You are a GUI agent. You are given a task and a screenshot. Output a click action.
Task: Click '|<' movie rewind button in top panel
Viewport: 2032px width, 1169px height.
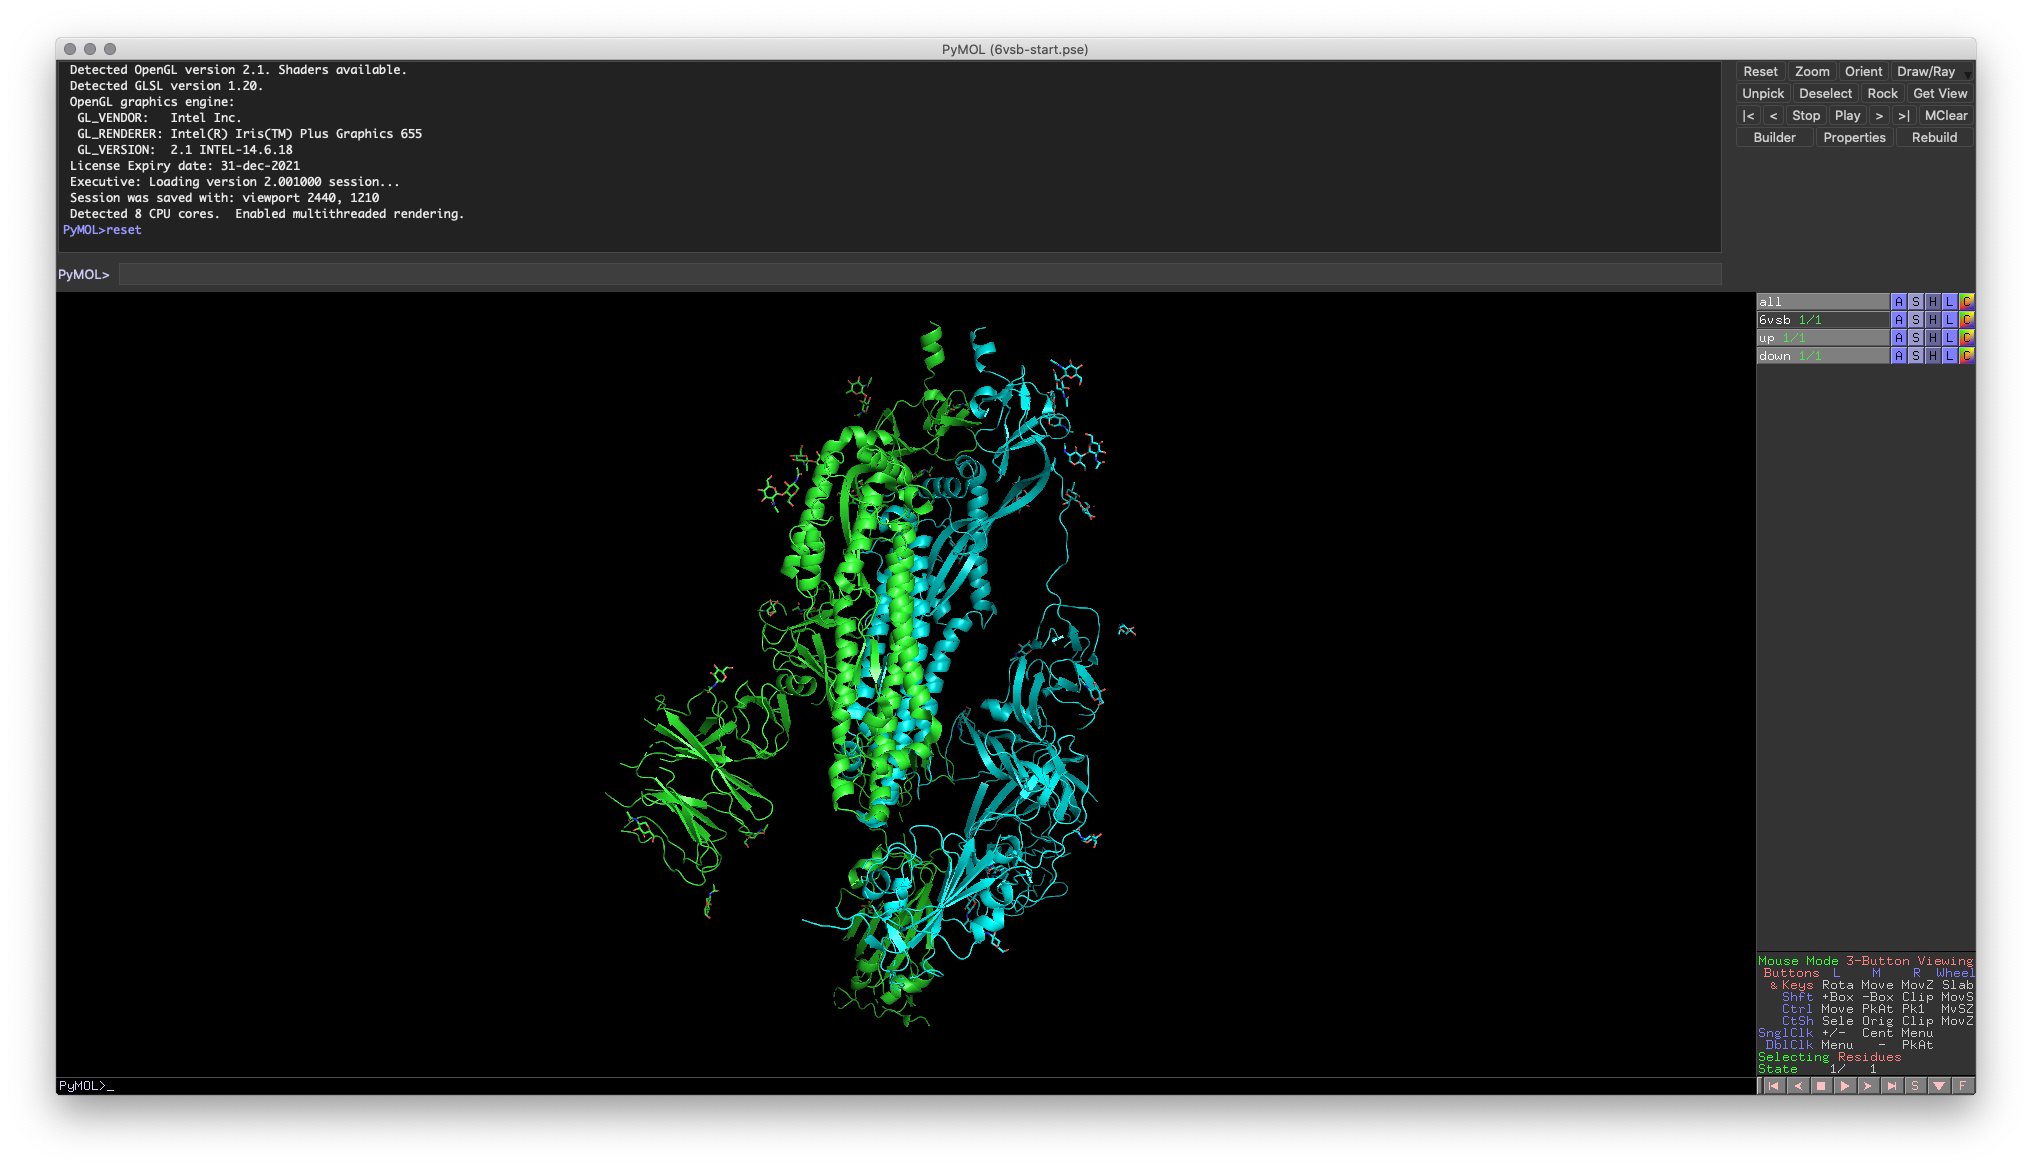click(x=1748, y=116)
